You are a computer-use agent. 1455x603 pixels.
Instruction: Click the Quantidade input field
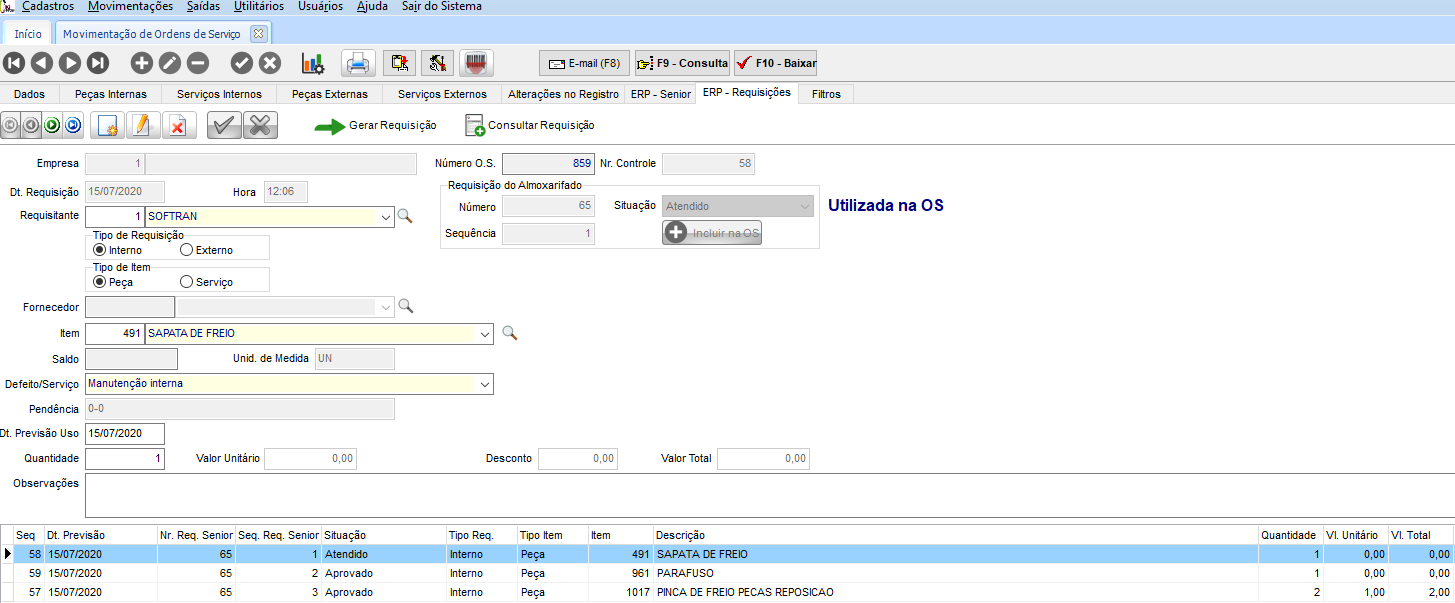pos(125,459)
